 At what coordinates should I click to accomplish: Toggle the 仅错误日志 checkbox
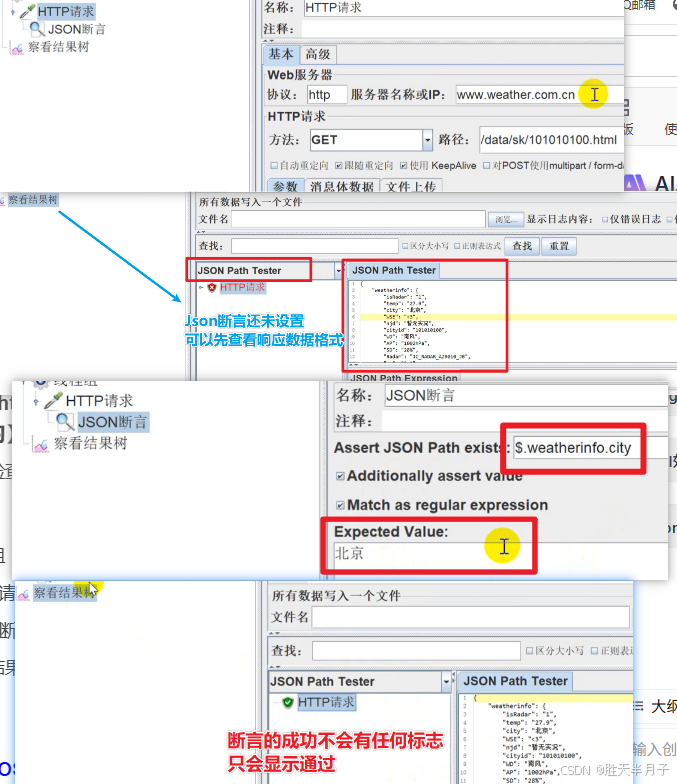(x=605, y=220)
